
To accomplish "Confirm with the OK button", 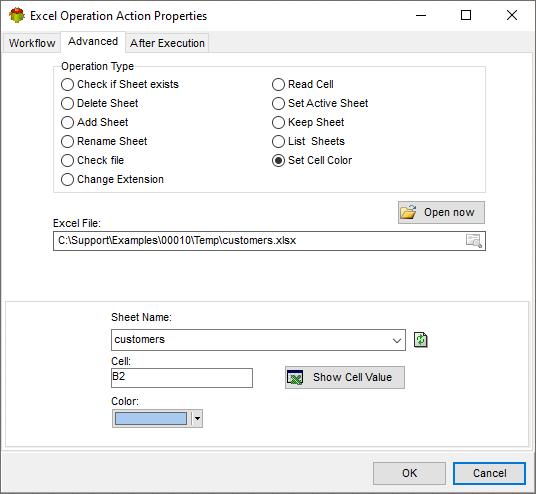I will tap(409, 473).
